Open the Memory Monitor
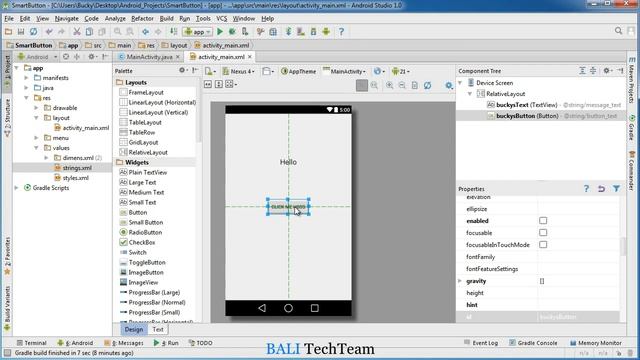The height and width of the screenshot is (360, 640). (596, 343)
